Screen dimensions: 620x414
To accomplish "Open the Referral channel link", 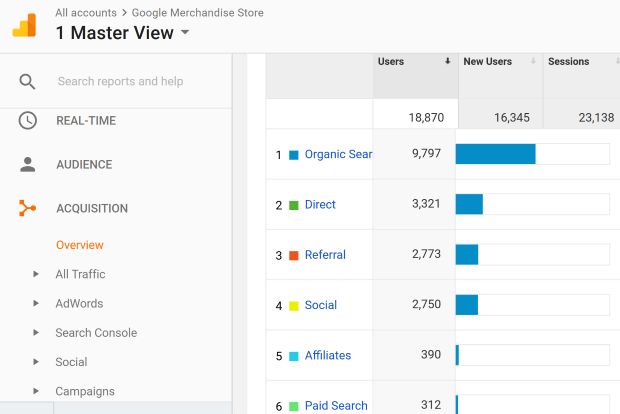I will coord(325,255).
